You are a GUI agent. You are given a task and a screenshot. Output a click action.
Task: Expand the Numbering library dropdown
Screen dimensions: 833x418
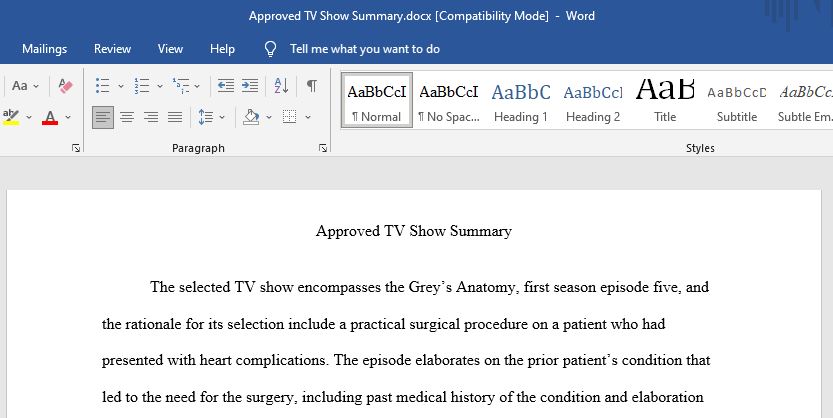[x=159, y=86]
